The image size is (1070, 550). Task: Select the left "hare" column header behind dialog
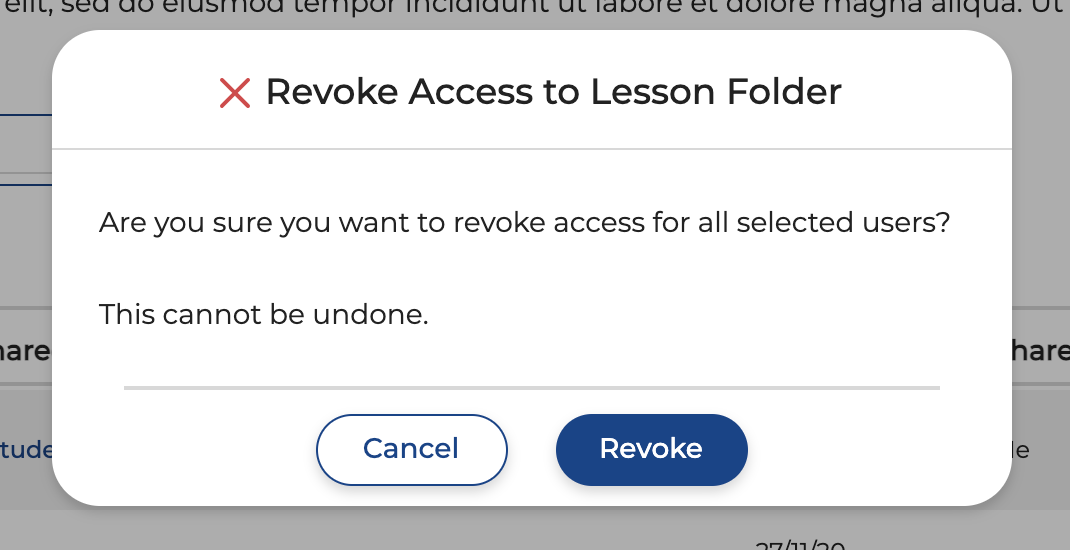click(x=25, y=351)
